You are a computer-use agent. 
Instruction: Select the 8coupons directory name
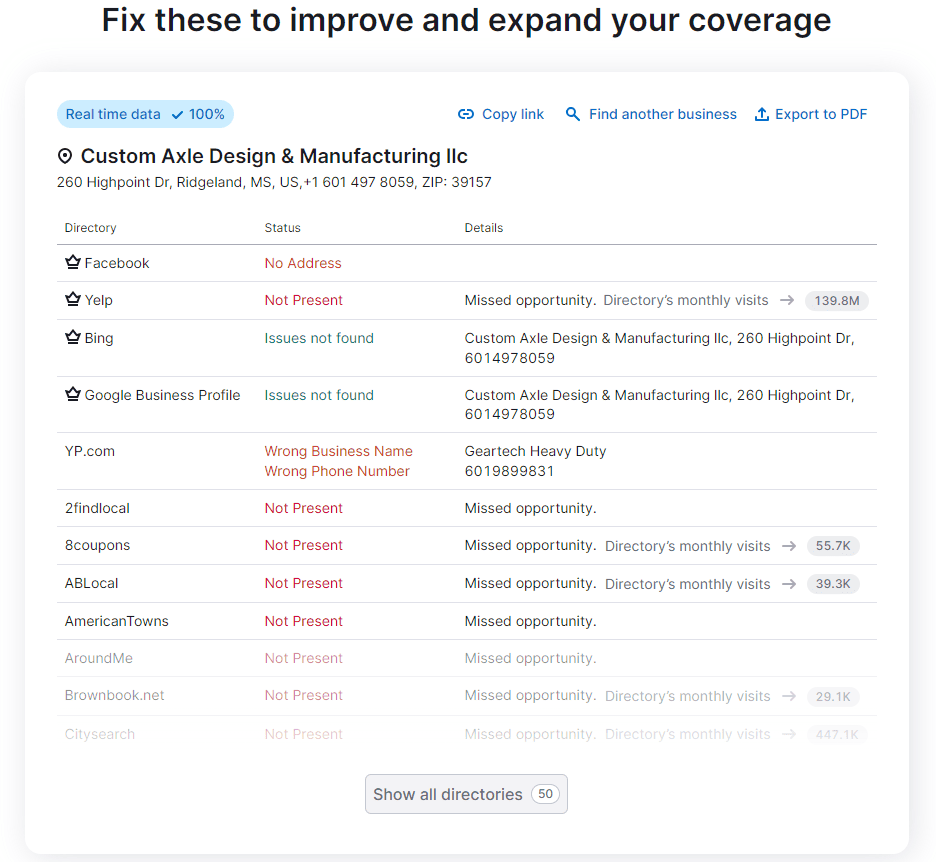[x=97, y=545]
